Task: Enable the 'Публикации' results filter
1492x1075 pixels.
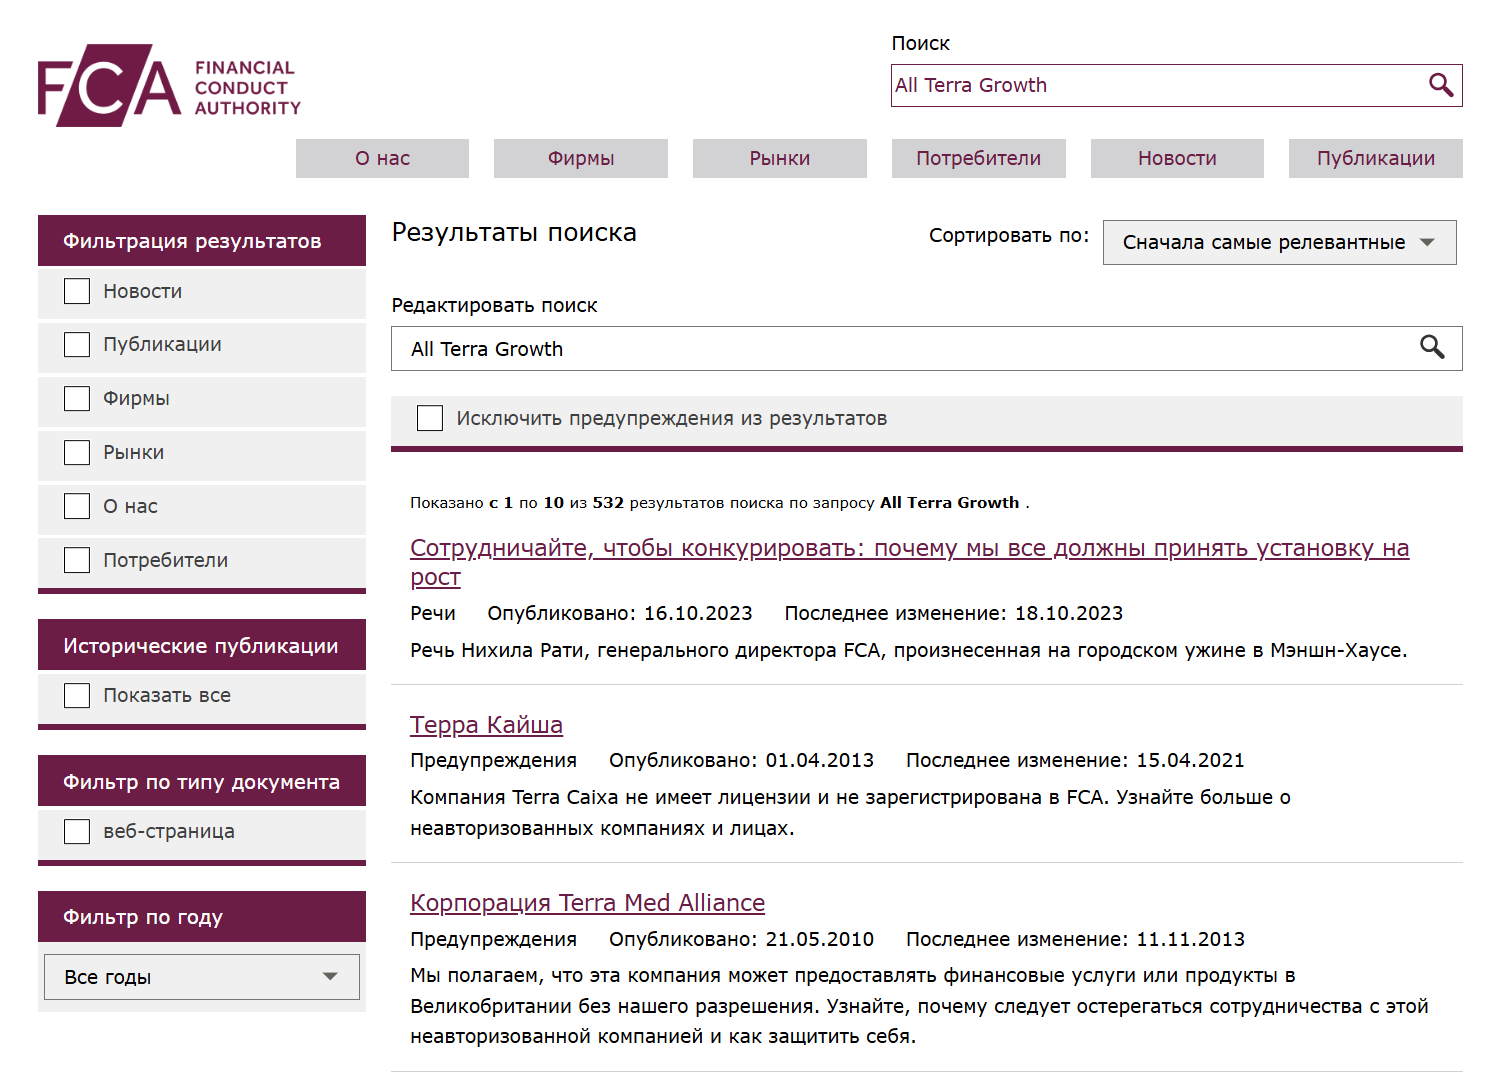Action: 77,344
